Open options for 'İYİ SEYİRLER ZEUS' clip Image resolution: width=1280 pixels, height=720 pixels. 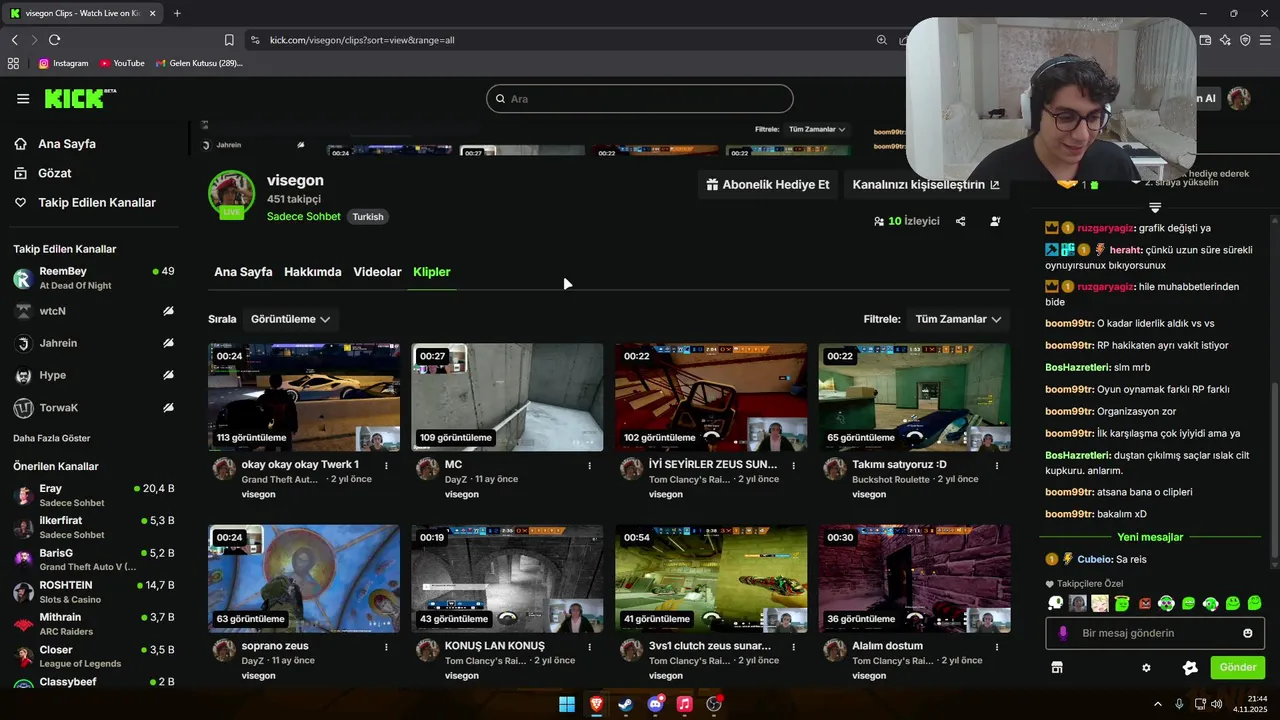(x=793, y=465)
